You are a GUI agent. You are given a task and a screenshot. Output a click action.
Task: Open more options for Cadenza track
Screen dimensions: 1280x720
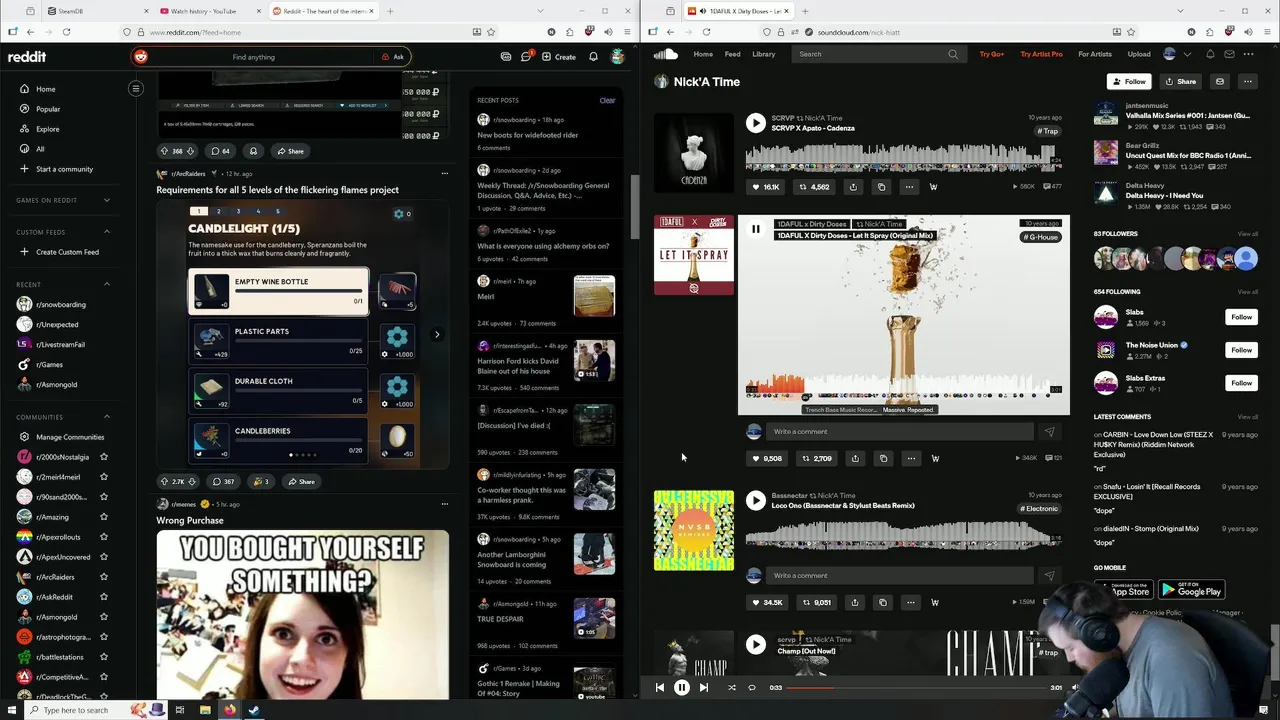pyautogui.click(x=909, y=187)
